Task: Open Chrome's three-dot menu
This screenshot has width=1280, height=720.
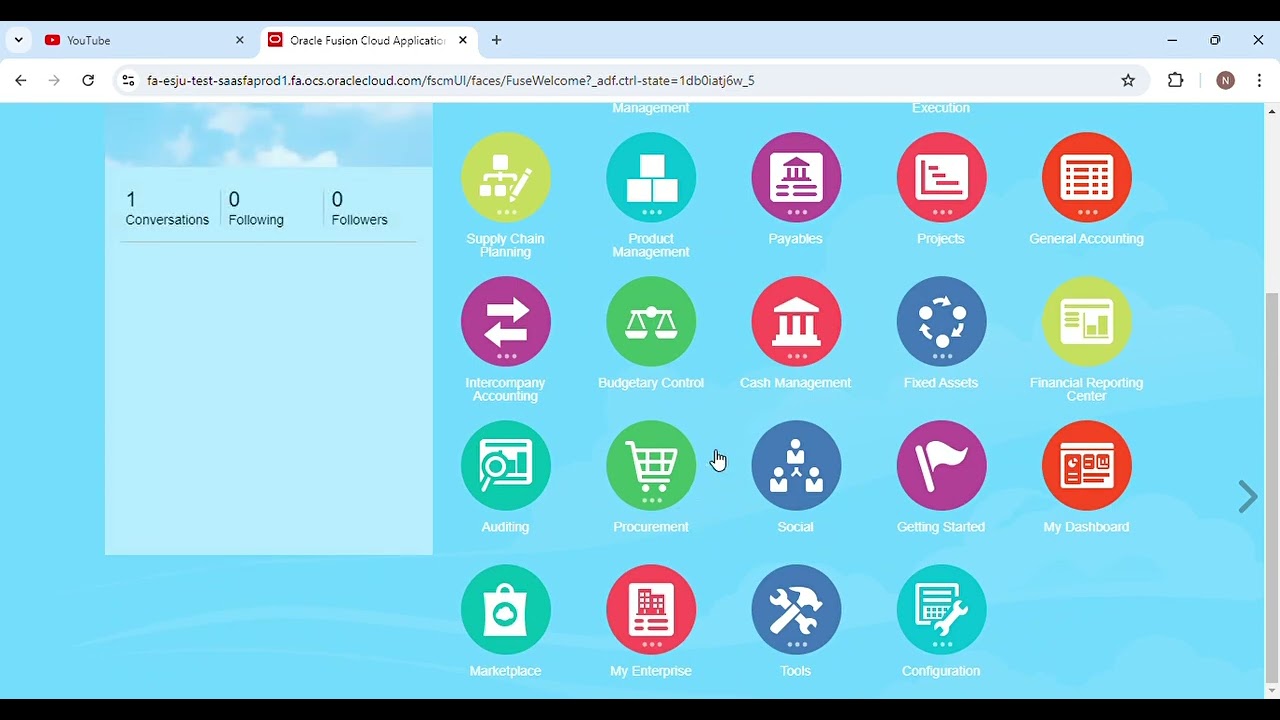Action: point(1259,81)
